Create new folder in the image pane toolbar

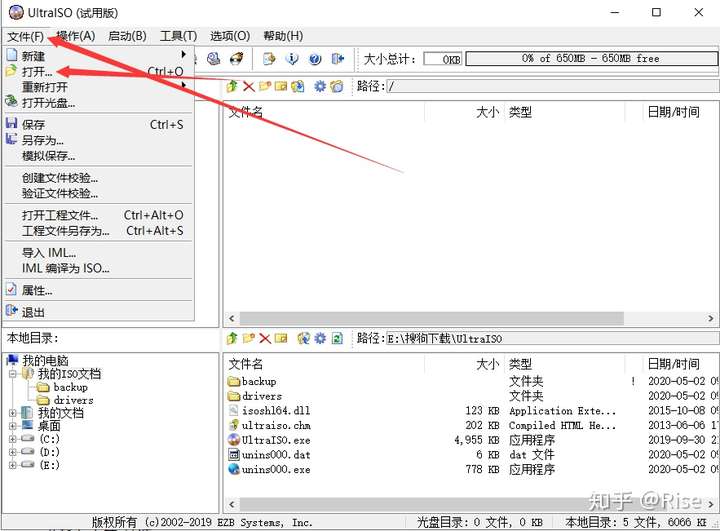click(264, 86)
